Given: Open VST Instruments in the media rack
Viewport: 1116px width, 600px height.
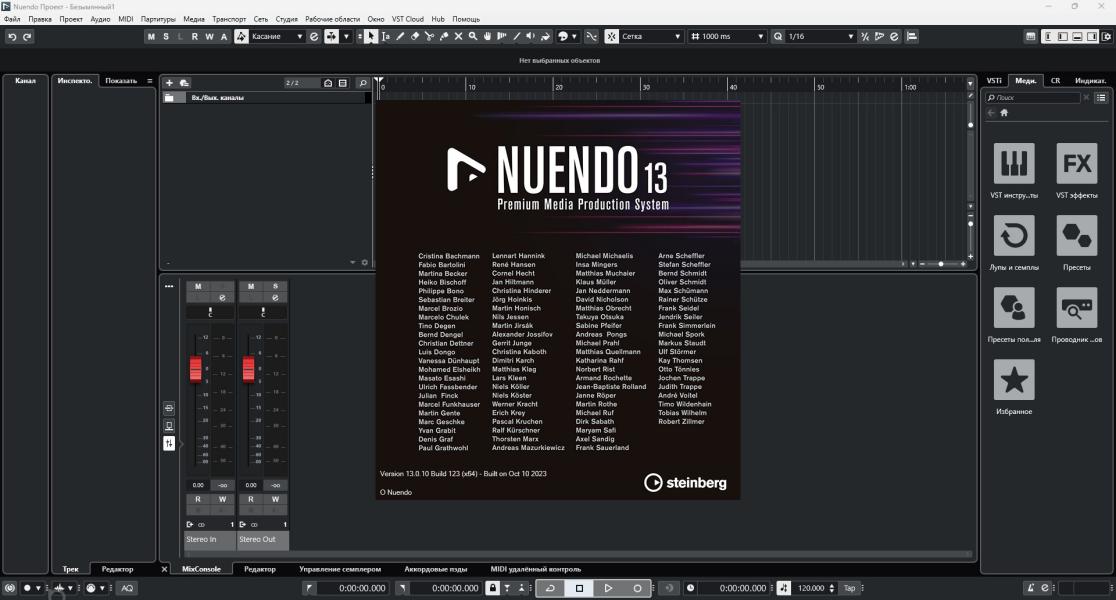Looking at the screenshot, I should pyautogui.click(x=1014, y=164).
